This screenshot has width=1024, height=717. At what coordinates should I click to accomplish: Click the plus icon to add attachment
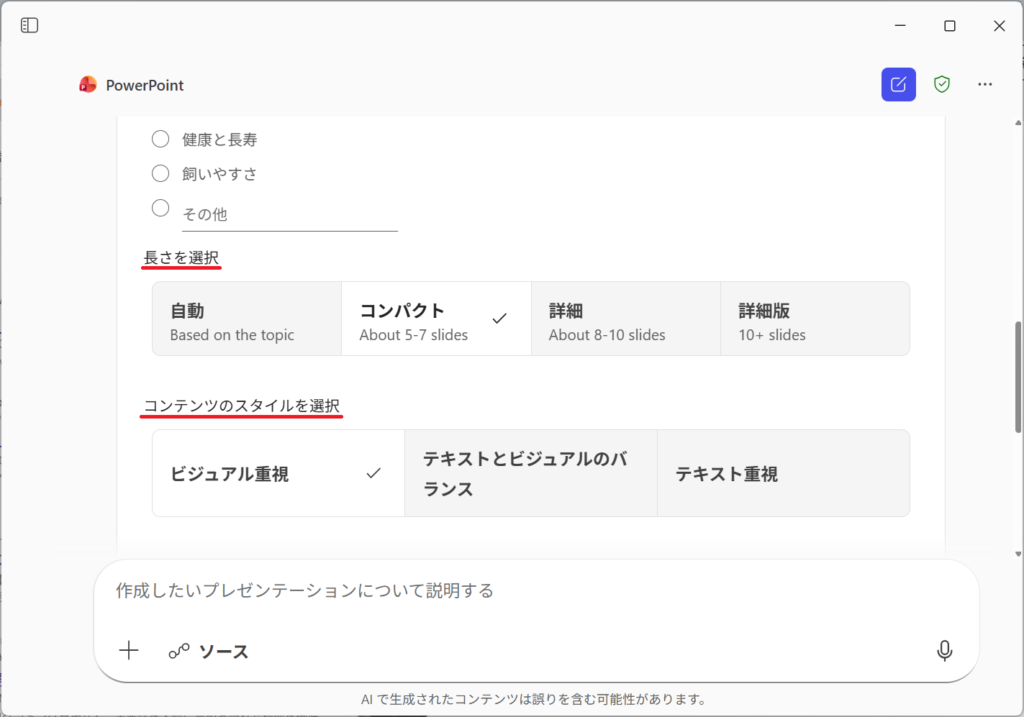tap(129, 651)
